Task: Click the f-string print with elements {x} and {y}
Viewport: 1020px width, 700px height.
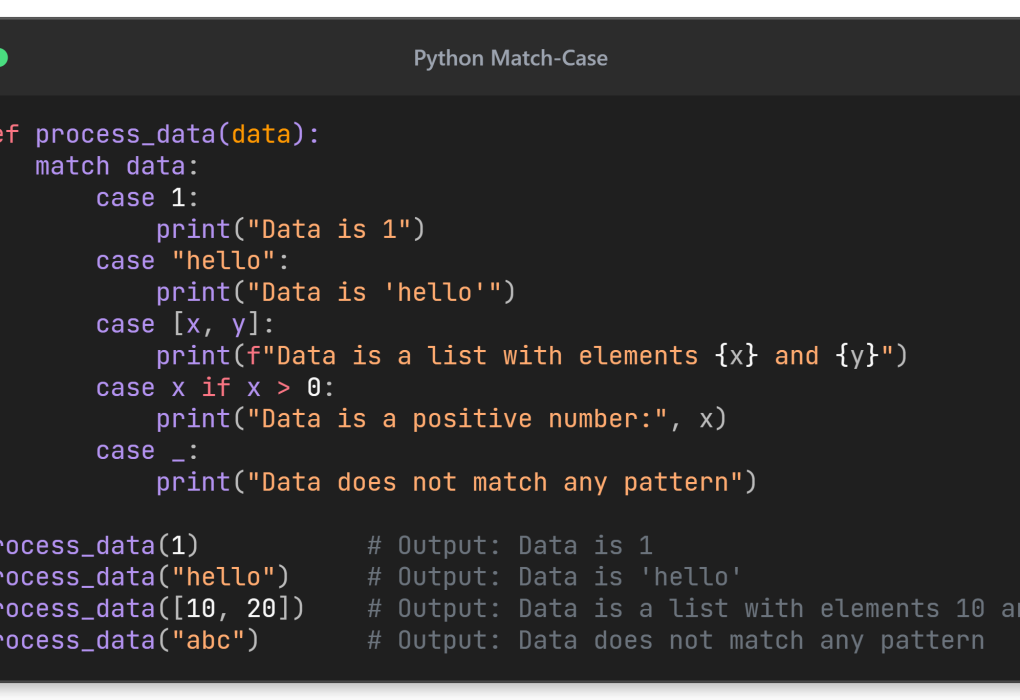Action: pyautogui.click(x=532, y=356)
